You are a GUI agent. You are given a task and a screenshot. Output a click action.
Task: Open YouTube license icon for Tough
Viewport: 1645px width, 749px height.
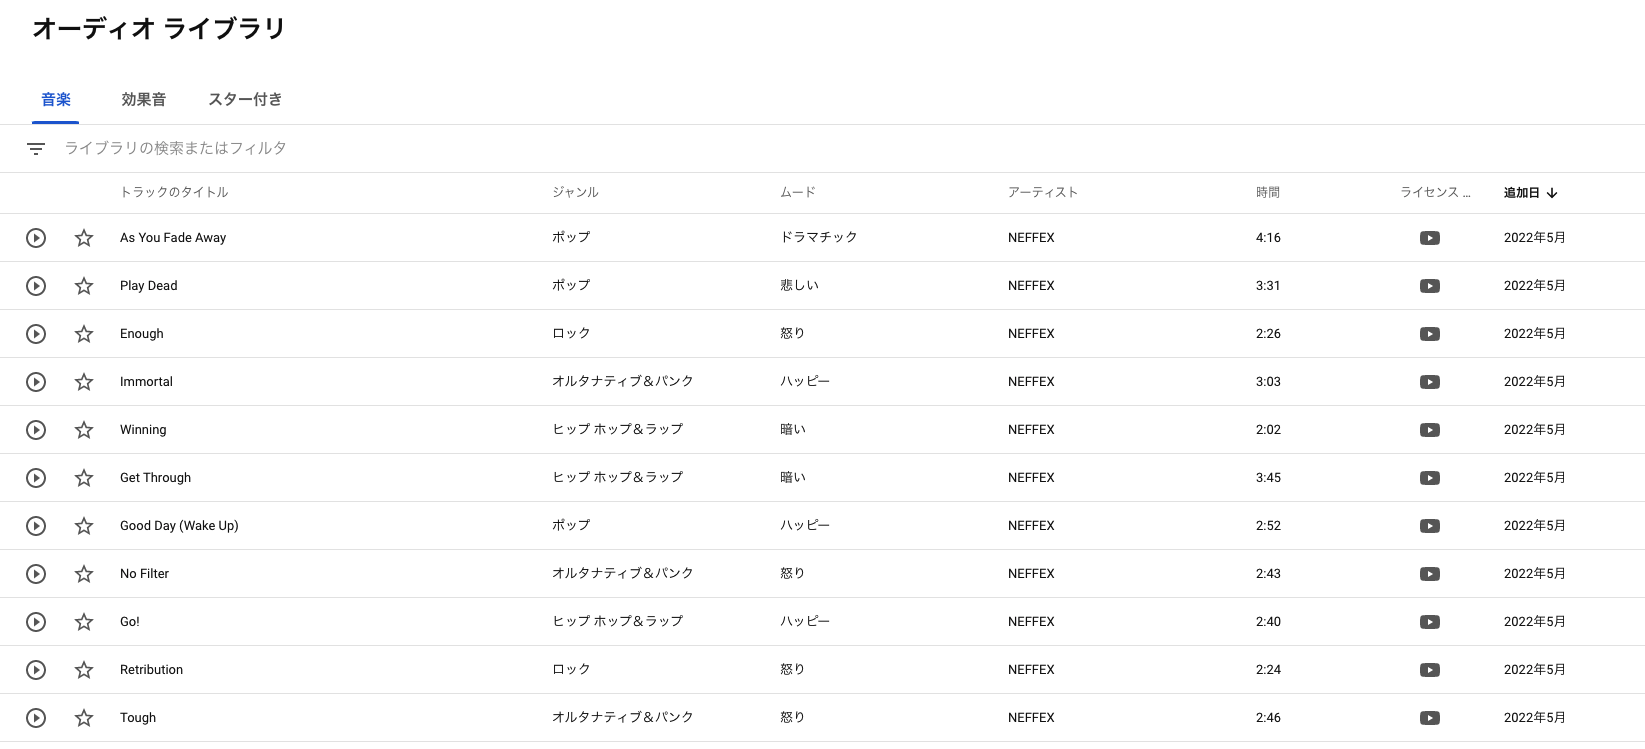point(1430,718)
